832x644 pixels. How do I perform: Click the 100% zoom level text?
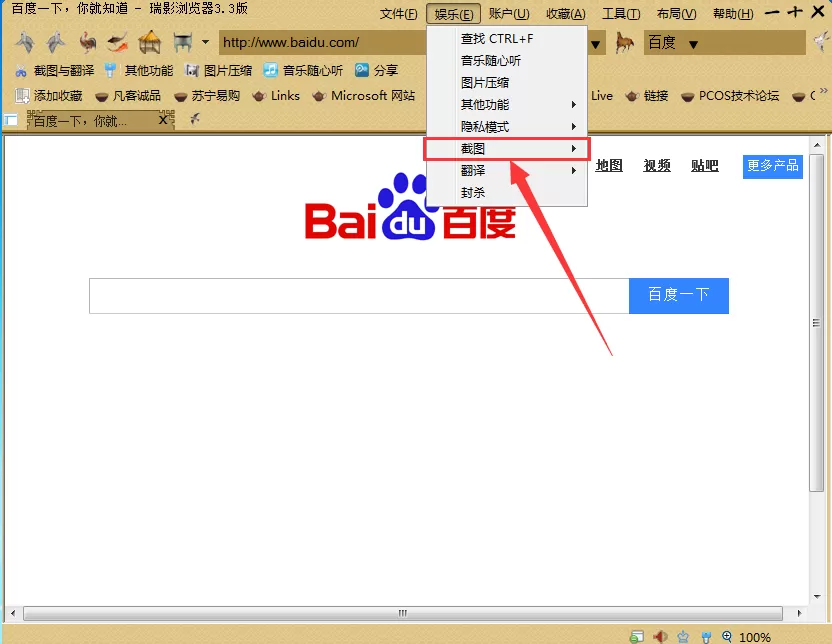pos(755,637)
